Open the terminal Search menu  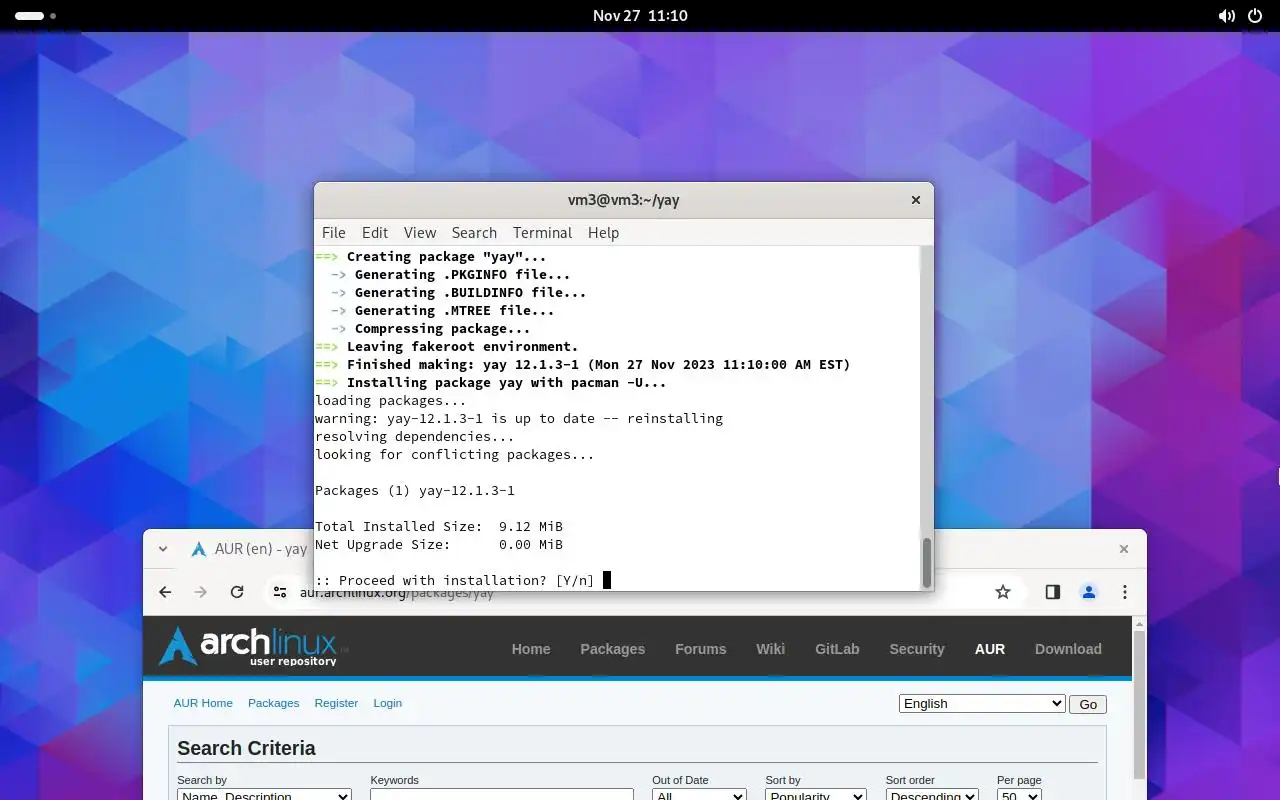[x=474, y=232]
